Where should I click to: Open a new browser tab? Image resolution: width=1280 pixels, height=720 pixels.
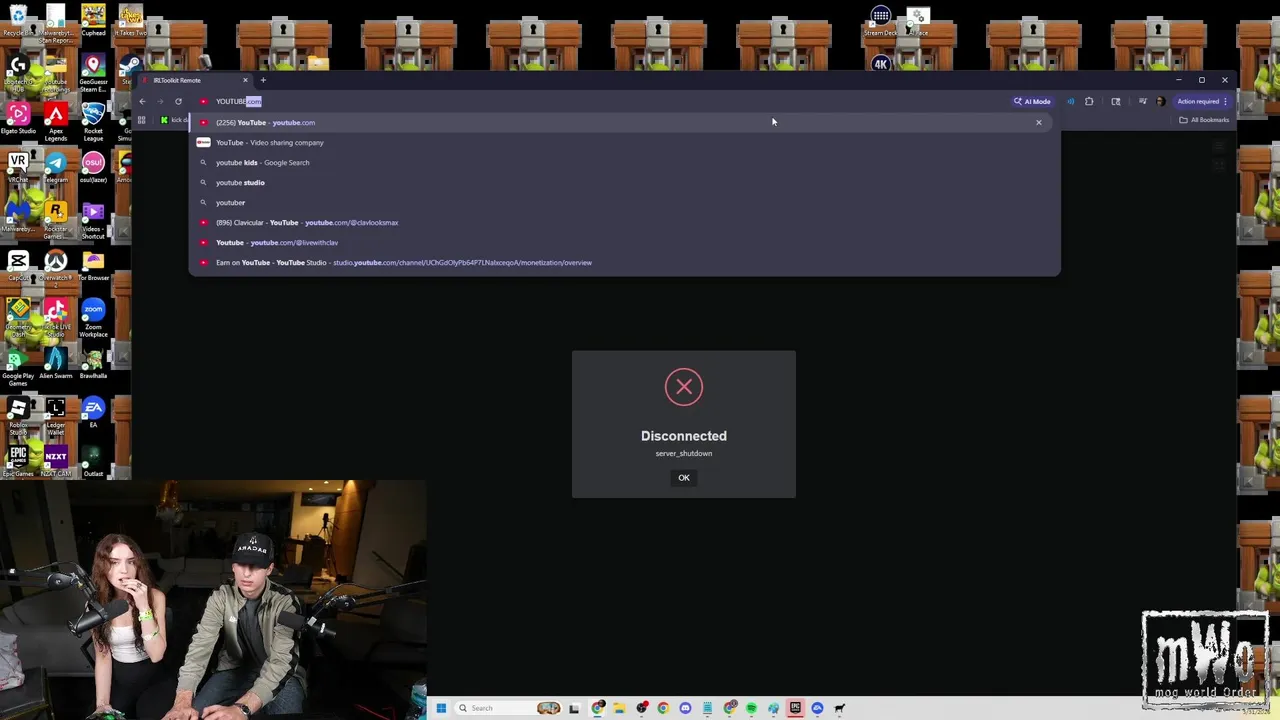263,80
